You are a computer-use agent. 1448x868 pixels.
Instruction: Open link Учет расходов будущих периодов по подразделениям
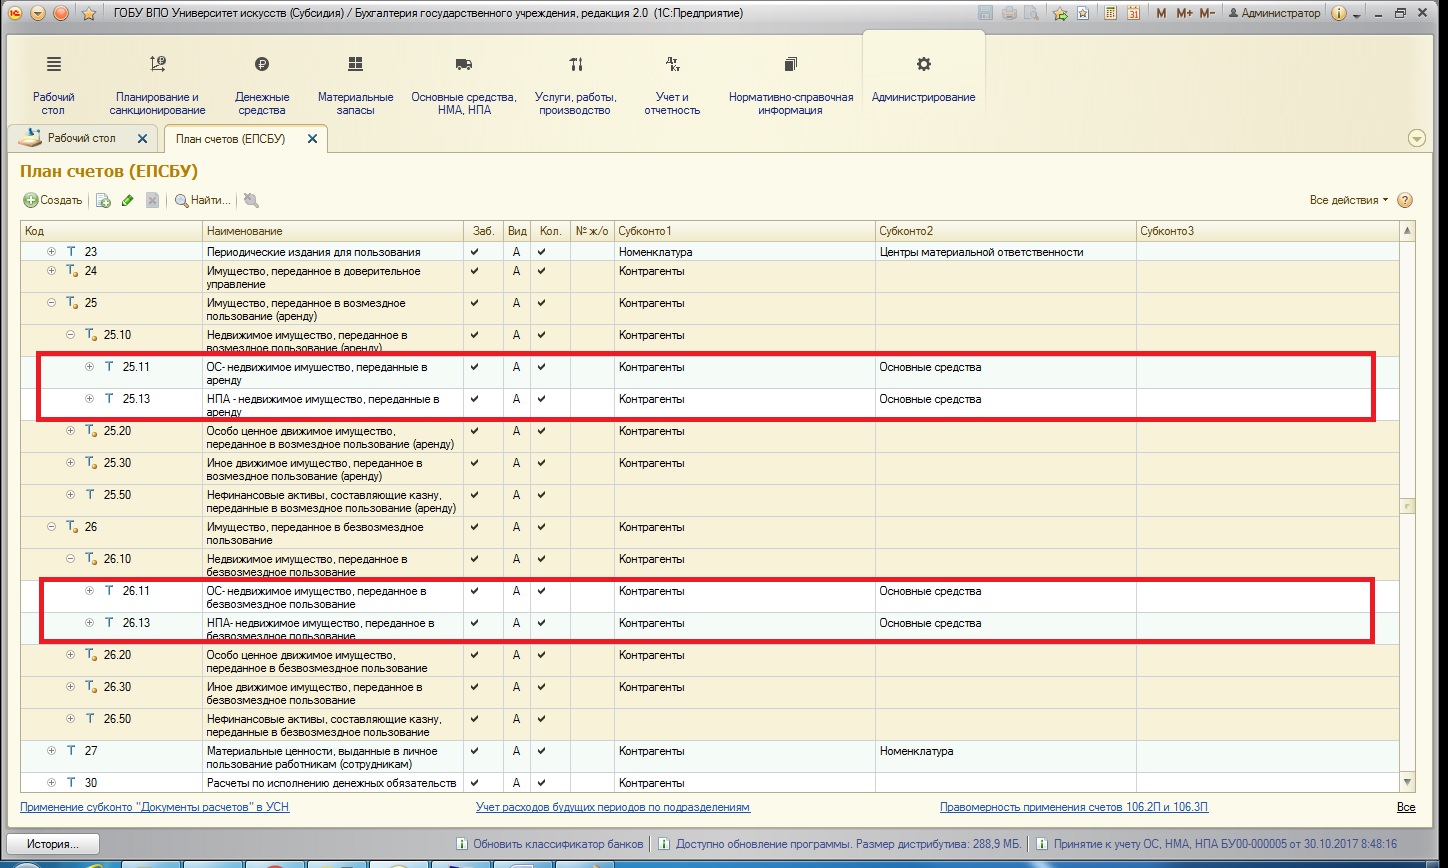tap(612, 807)
